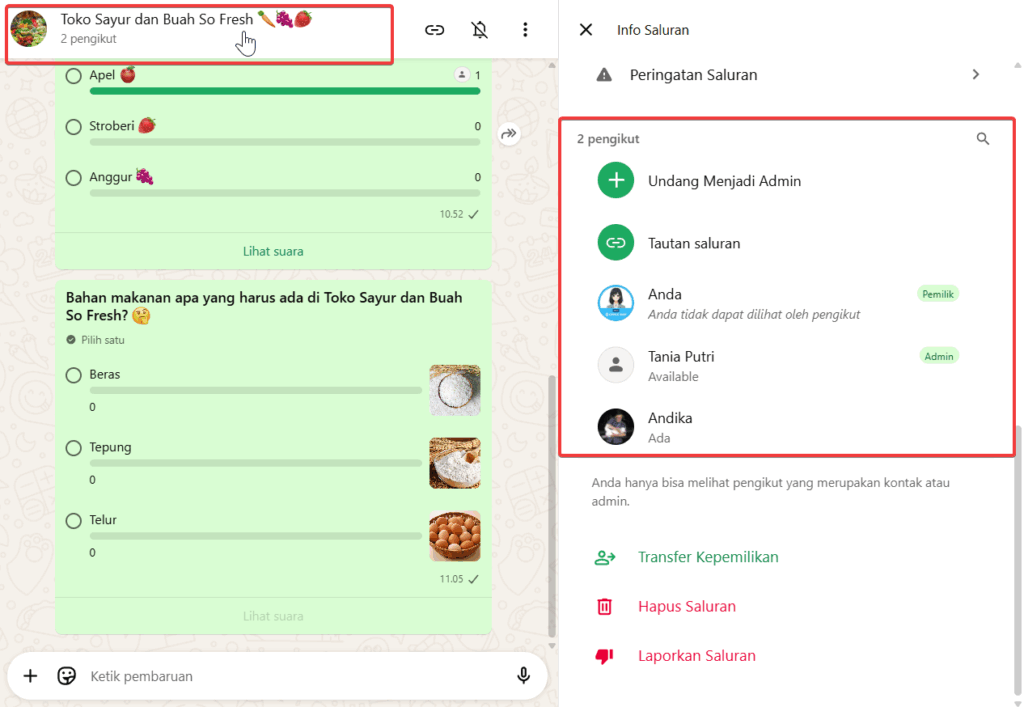This screenshot has height=707, width=1024.
Task: Copy channel link icon in header
Action: (x=434, y=30)
